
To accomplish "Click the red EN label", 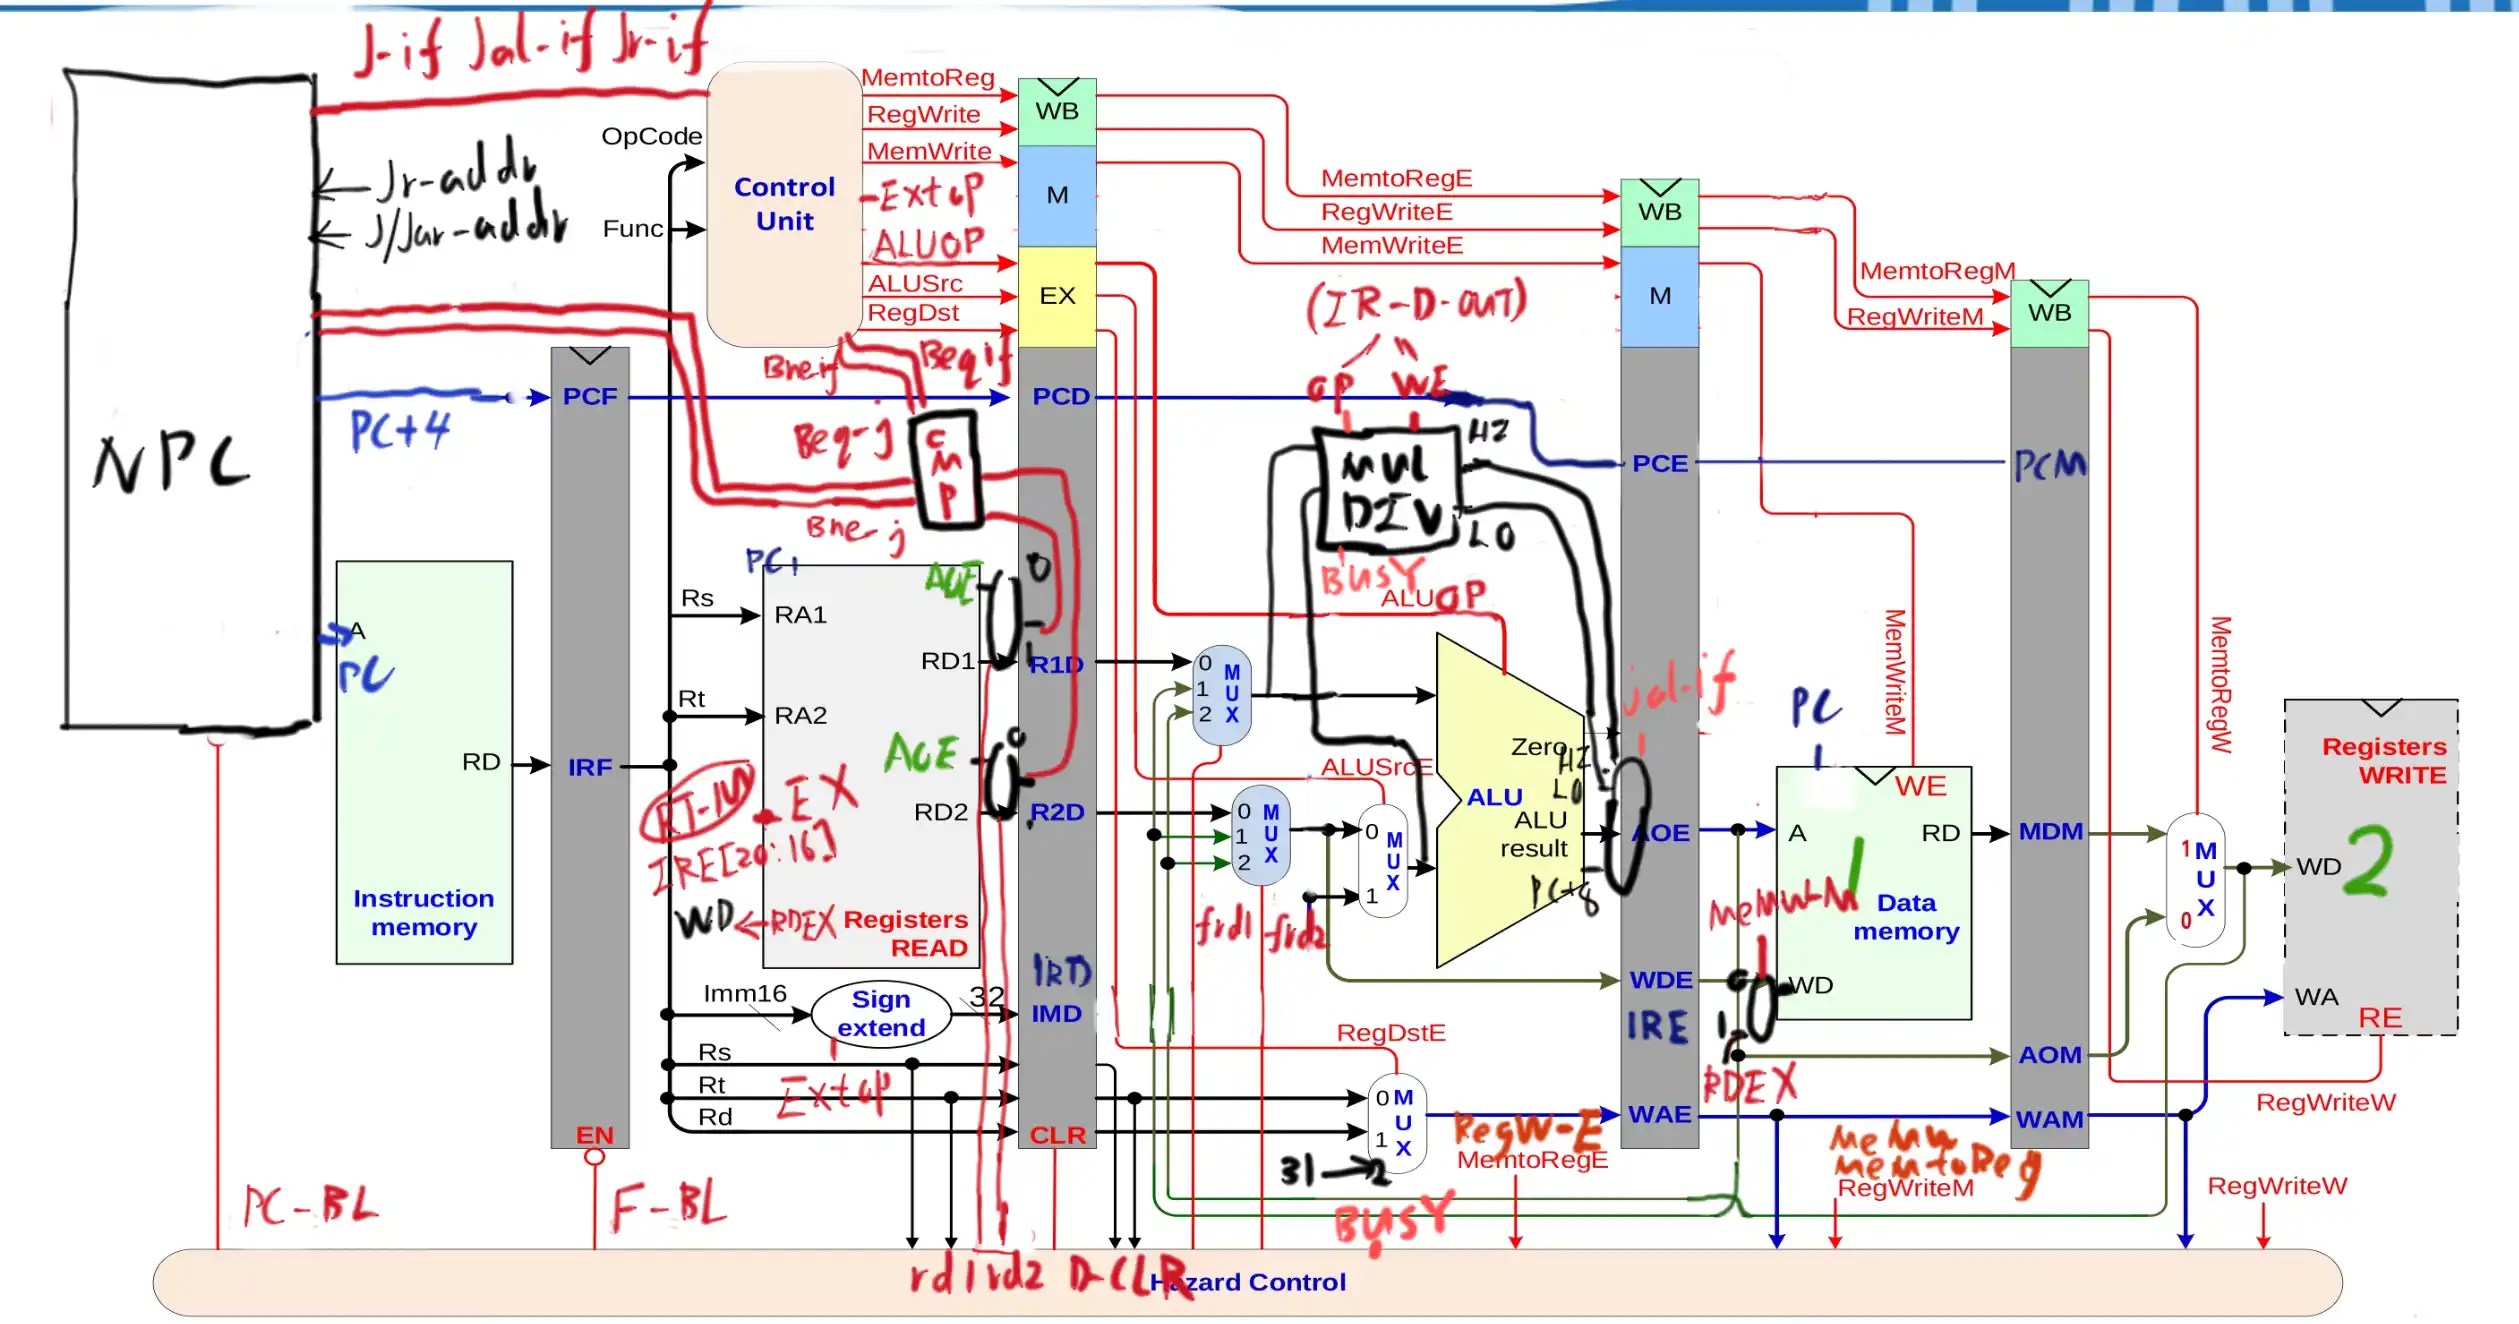I will point(594,1135).
